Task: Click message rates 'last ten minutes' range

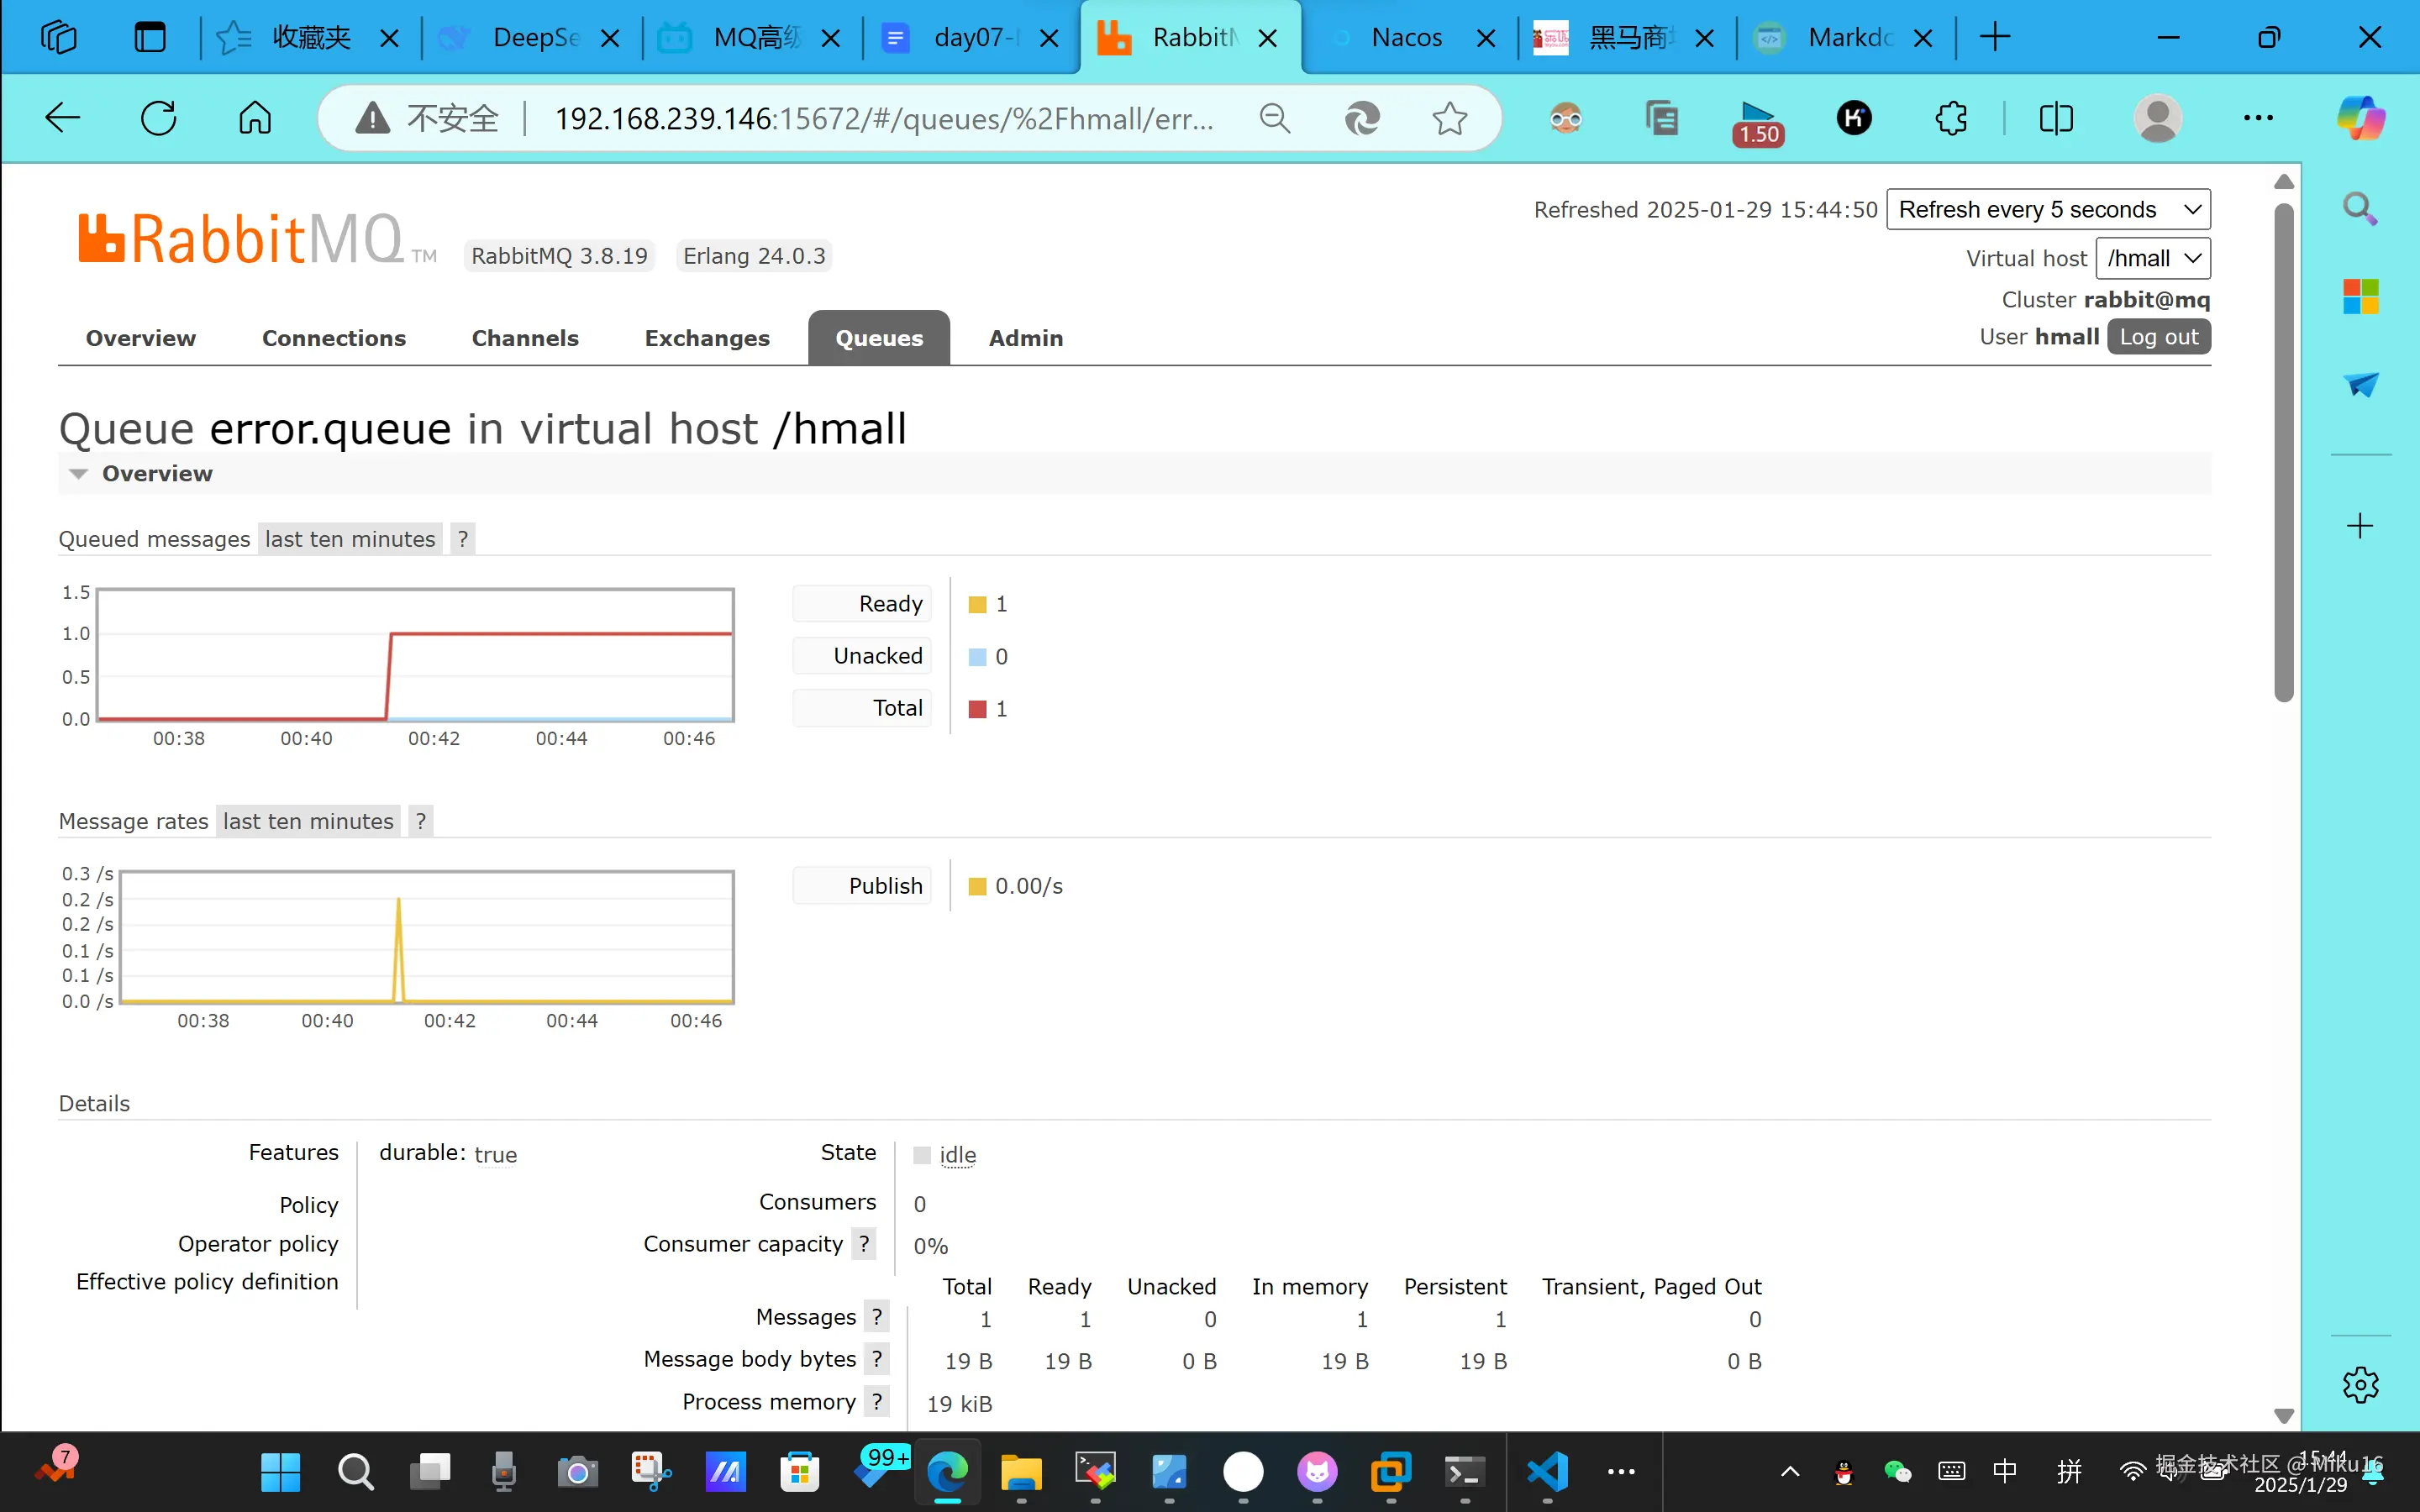Action: [308, 822]
